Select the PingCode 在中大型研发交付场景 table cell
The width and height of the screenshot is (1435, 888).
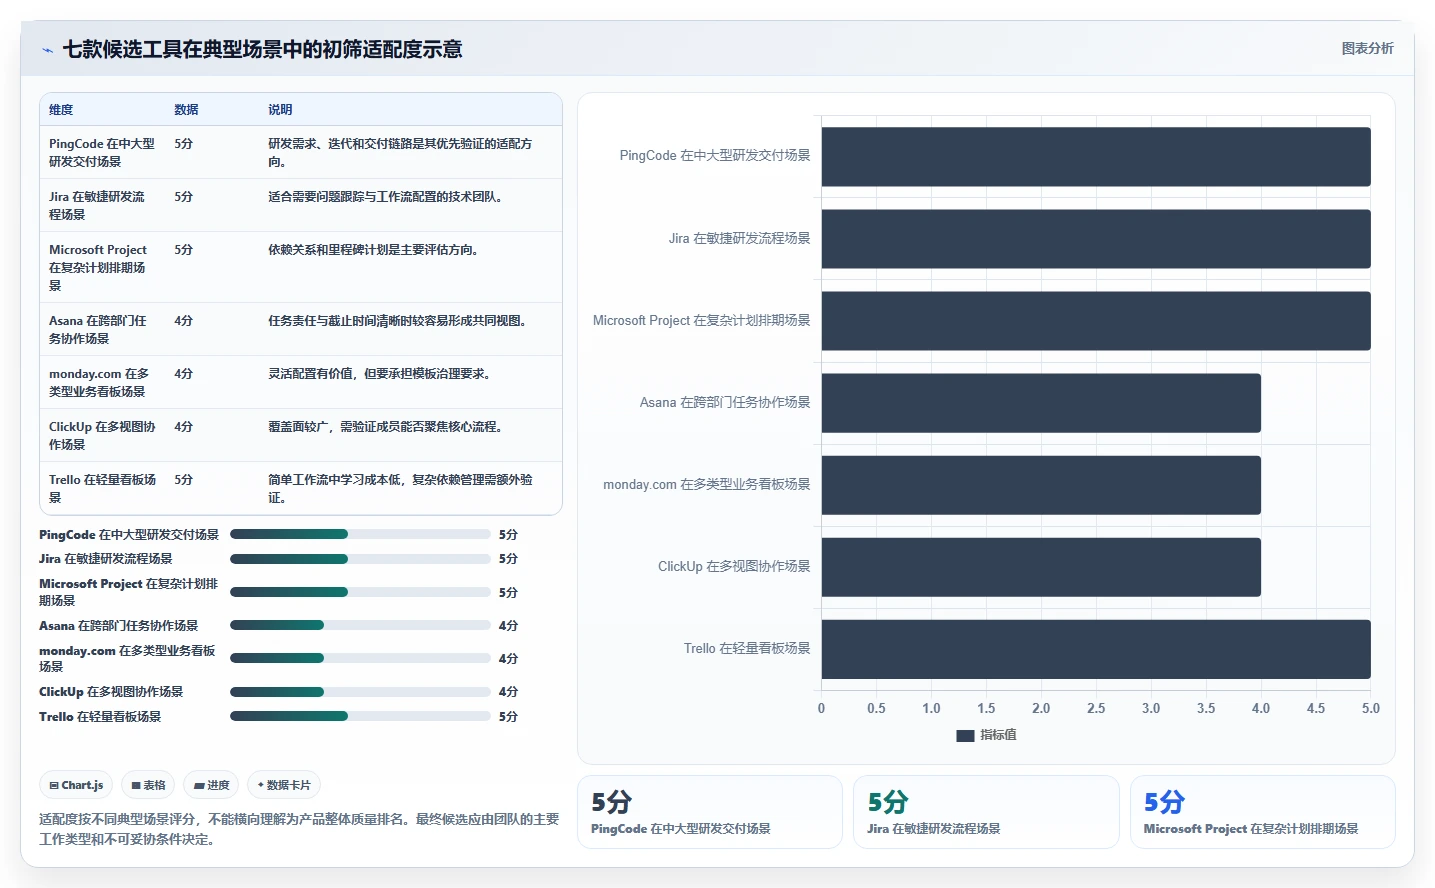click(x=102, y=152)
